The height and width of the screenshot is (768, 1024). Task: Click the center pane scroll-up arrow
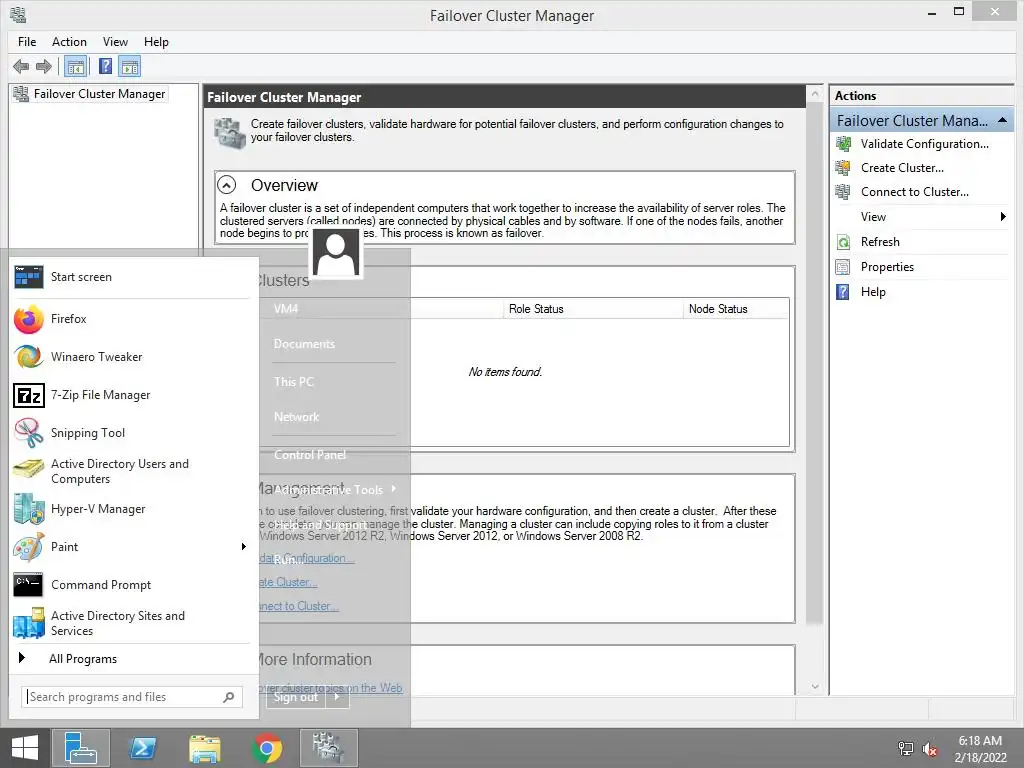coord(815,95)
